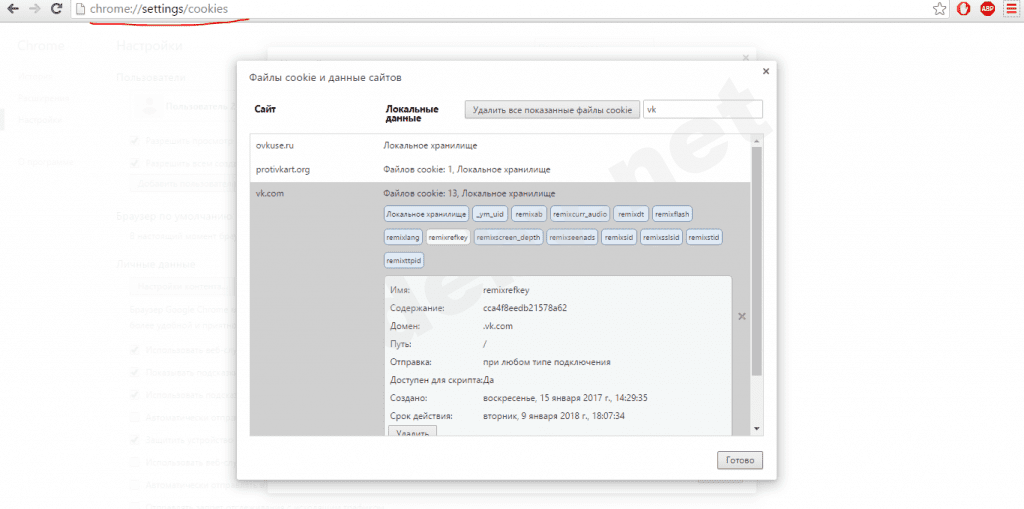Viewport: 1024px width, 509px height.
Task: Open the Adblock Plus (ABP) extension
Action: pyautogui.click(x=987, y=9)
